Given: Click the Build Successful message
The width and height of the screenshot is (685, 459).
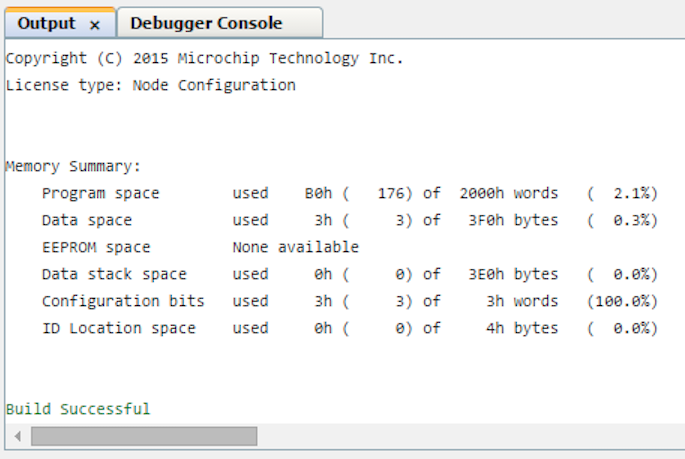Looking at the screenshot, I should click(x=78, y=409).
